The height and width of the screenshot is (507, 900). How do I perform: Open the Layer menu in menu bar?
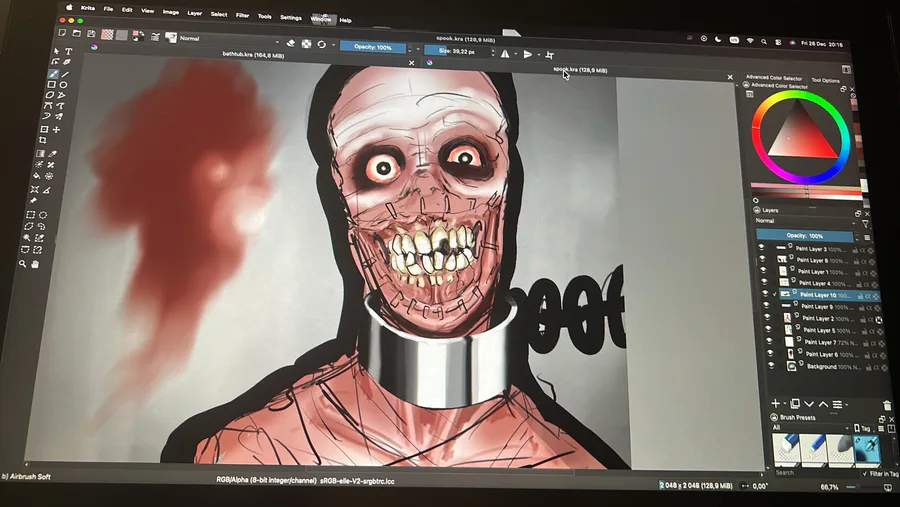[195, 13]
